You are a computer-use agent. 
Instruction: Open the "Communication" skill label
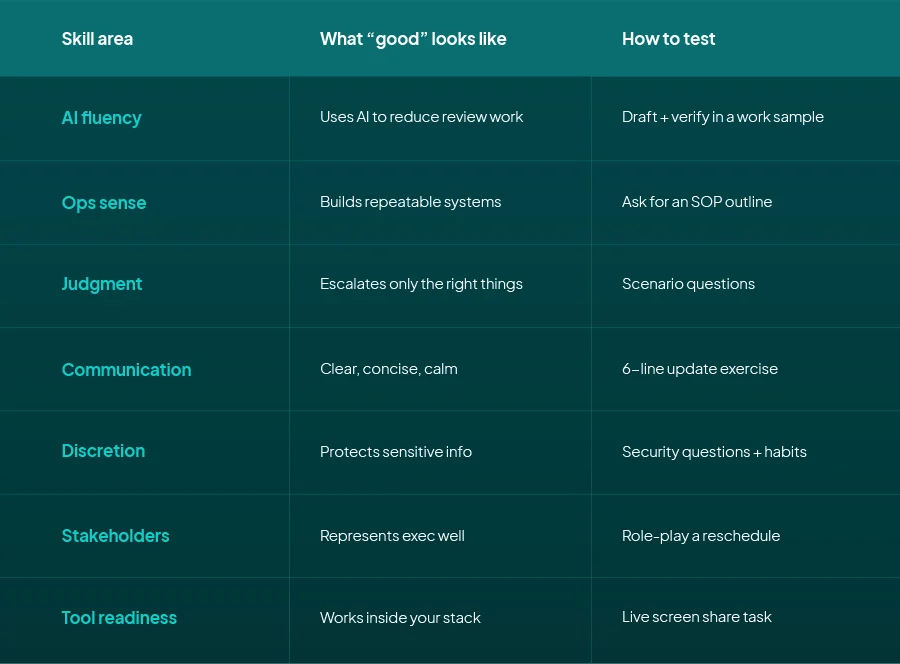126,370
